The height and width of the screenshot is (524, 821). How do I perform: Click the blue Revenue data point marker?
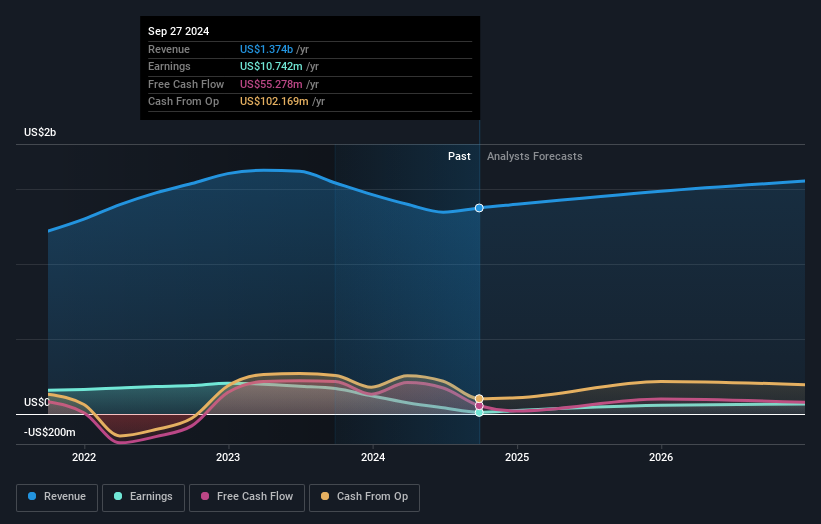tap(479, 208)
